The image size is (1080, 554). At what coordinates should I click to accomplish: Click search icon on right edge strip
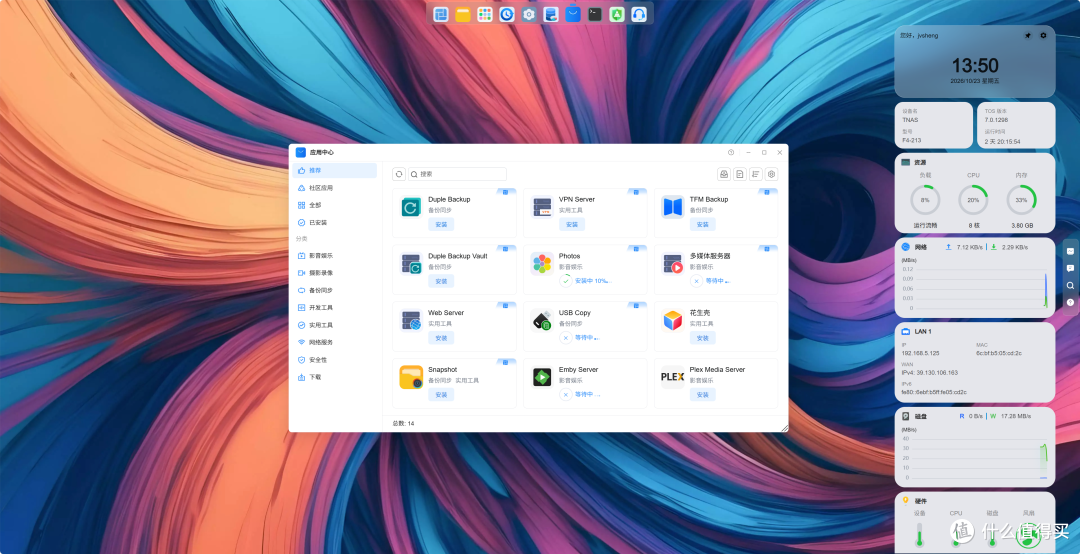1070,285
